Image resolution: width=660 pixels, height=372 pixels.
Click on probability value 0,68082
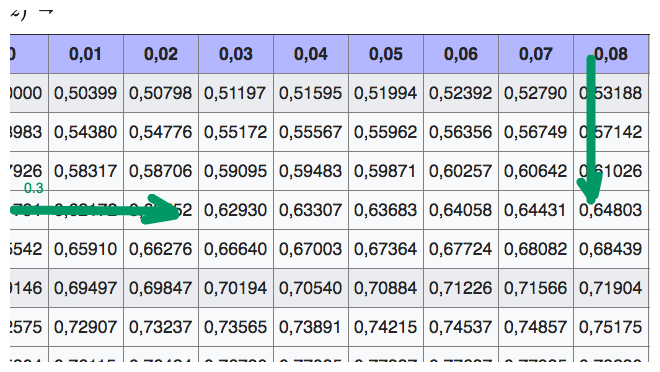tap(535, 249)
